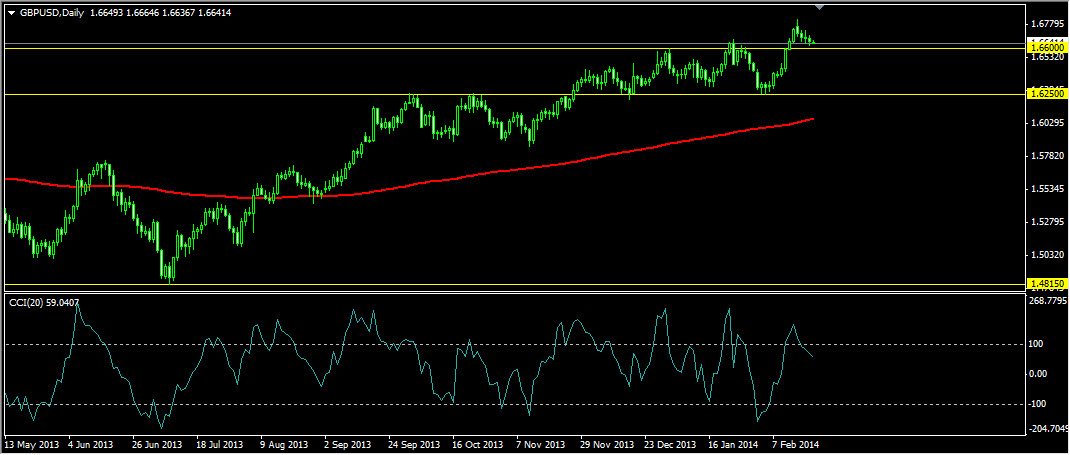Image resolution: width=1070 pixels, height=455 pixels.
Task: Click the CCI(20) 59.0407 indicator label
Action: tap(44, 302)
